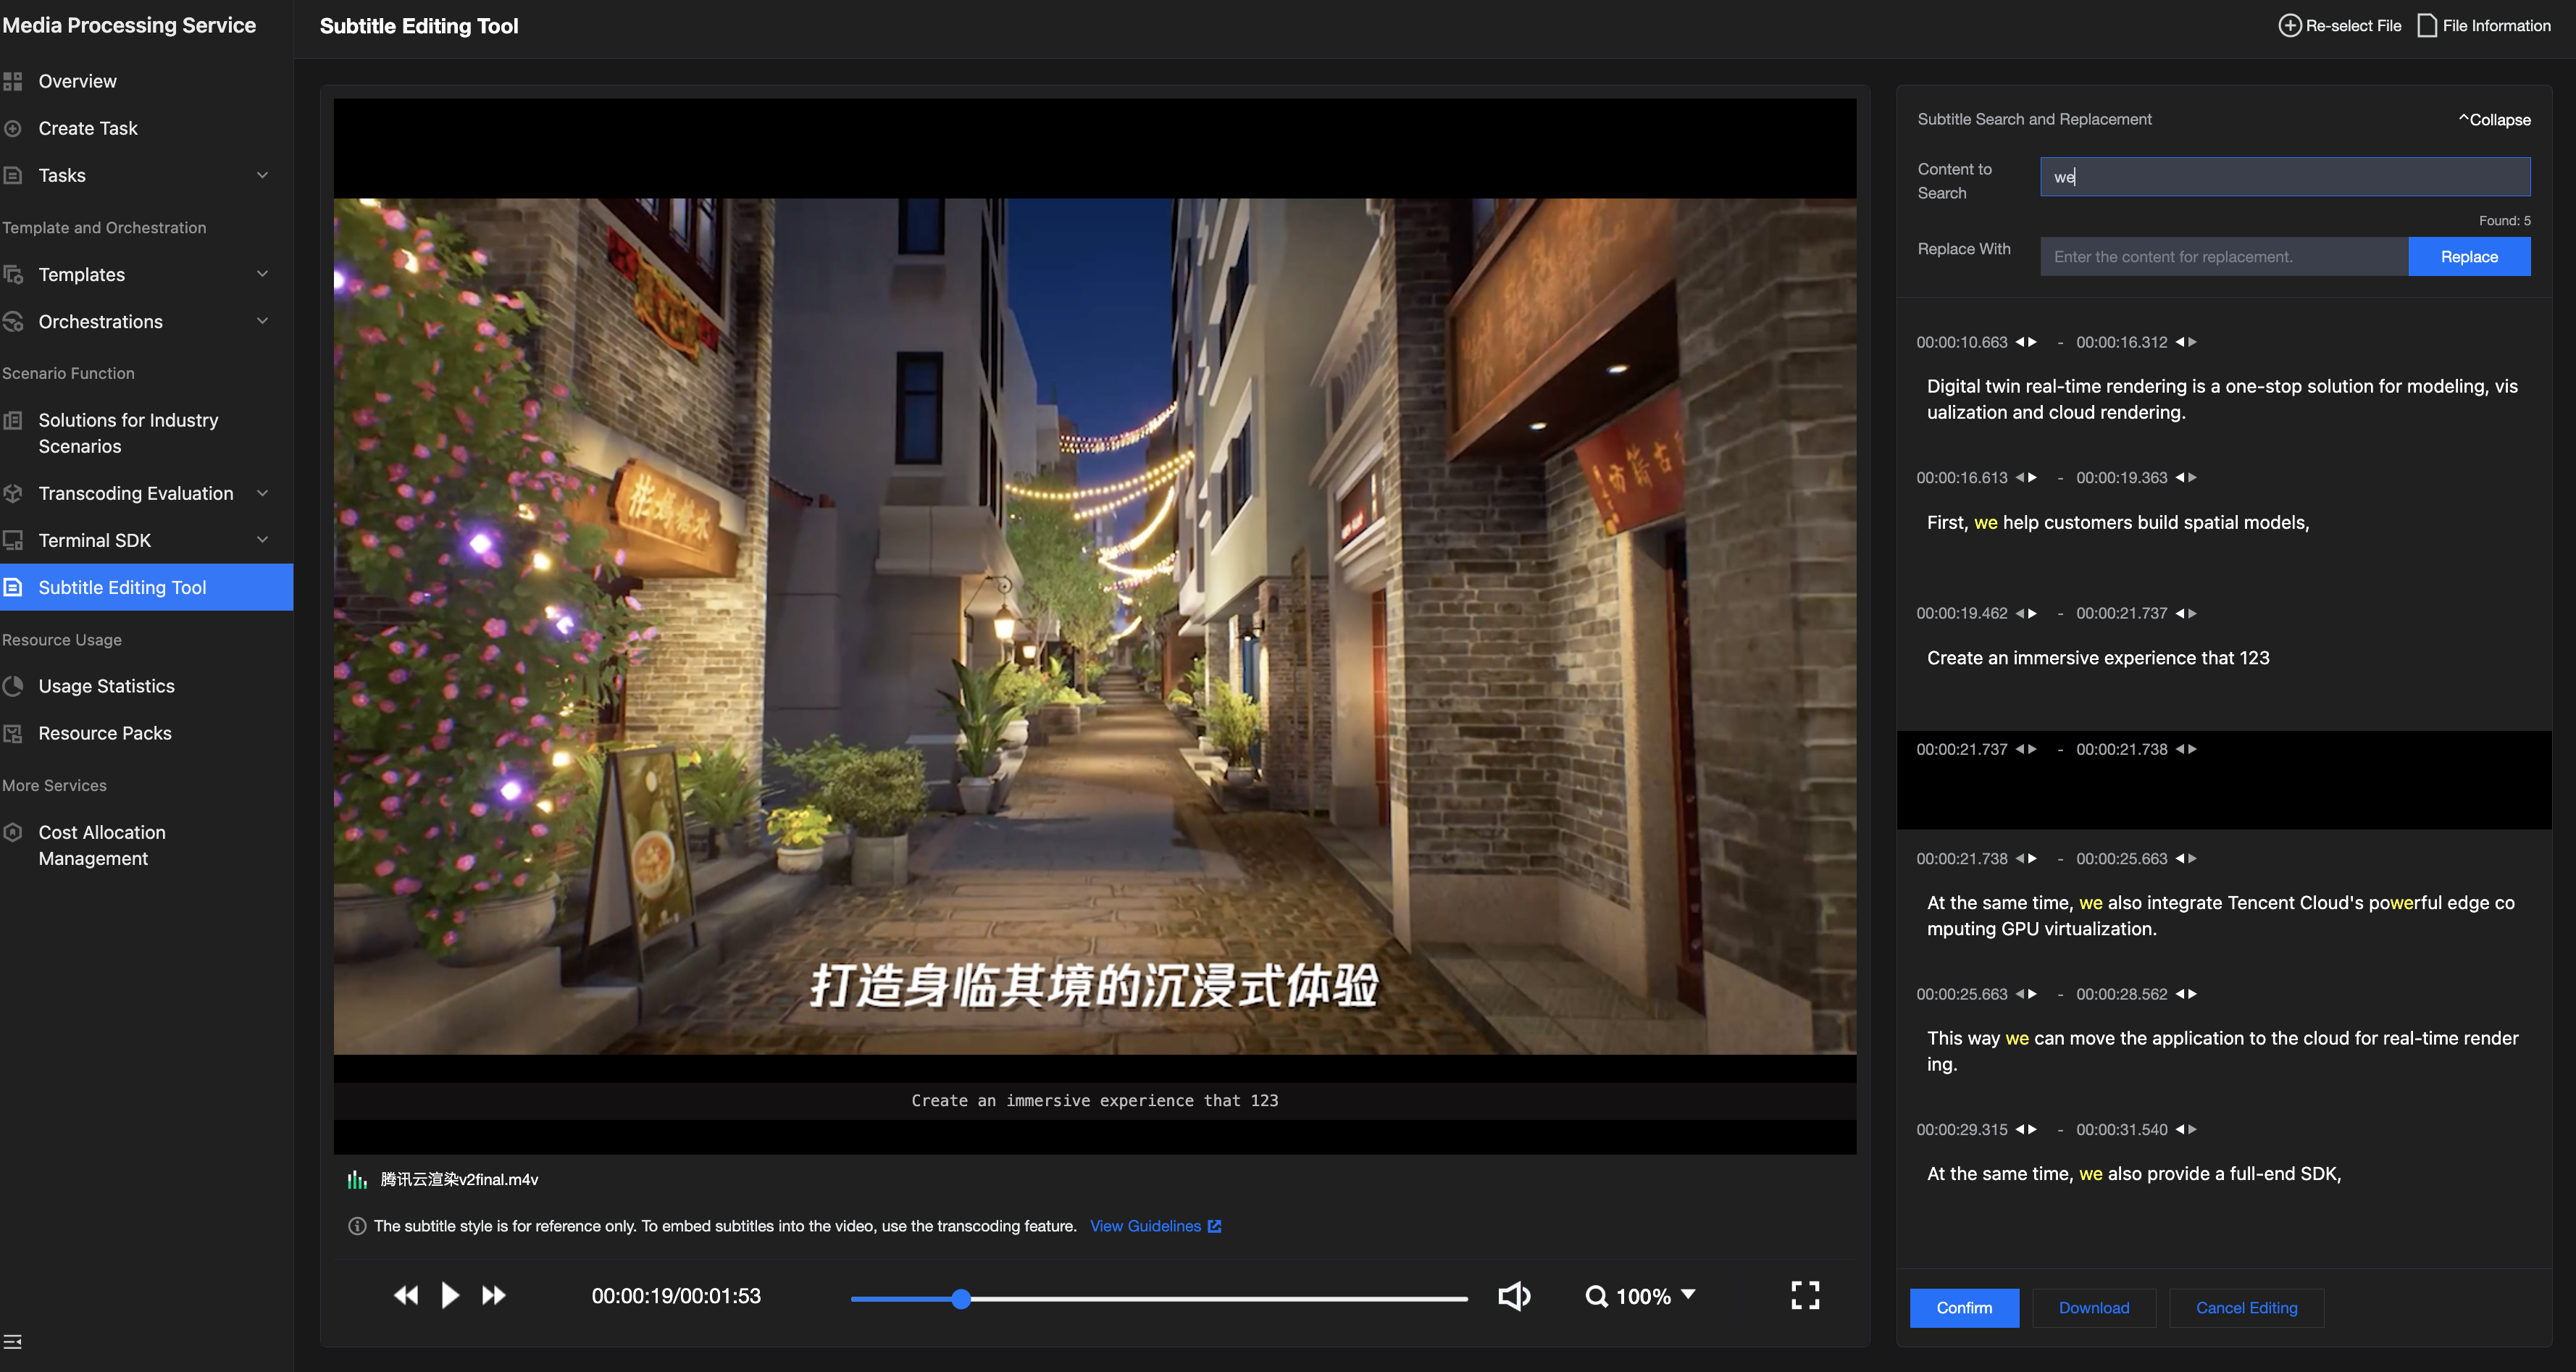Click the video progress slider handle
The image size is (2576, 1372).
tap(961, 1299)
